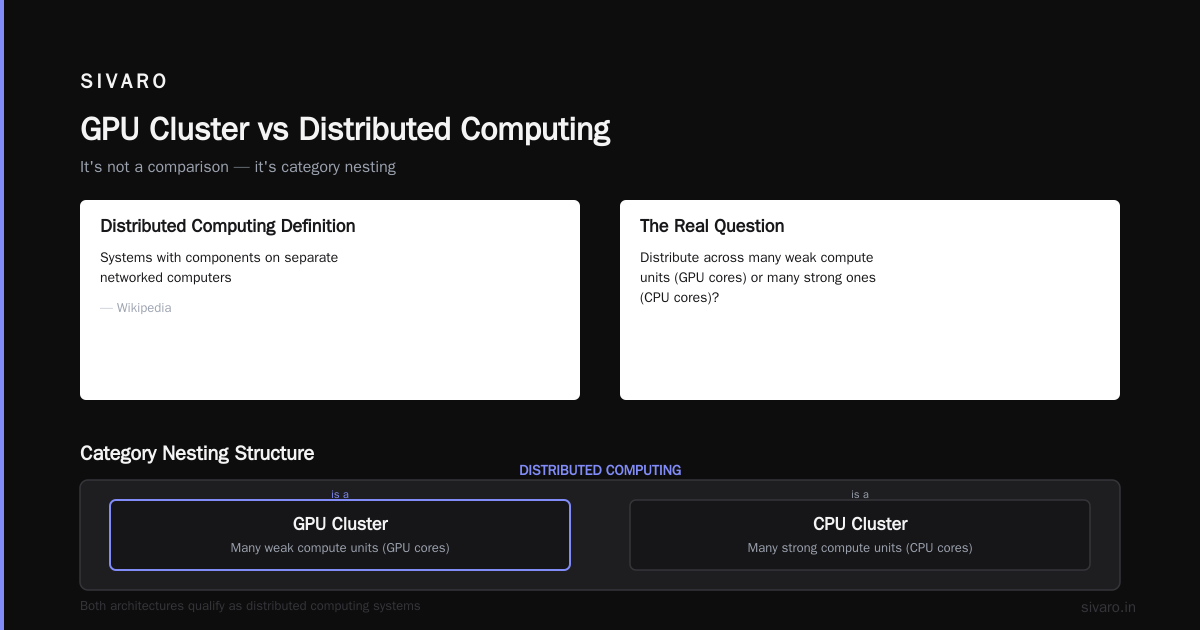
Task: Click the category nesting subtitle line
Action: (x=238, y=167)
